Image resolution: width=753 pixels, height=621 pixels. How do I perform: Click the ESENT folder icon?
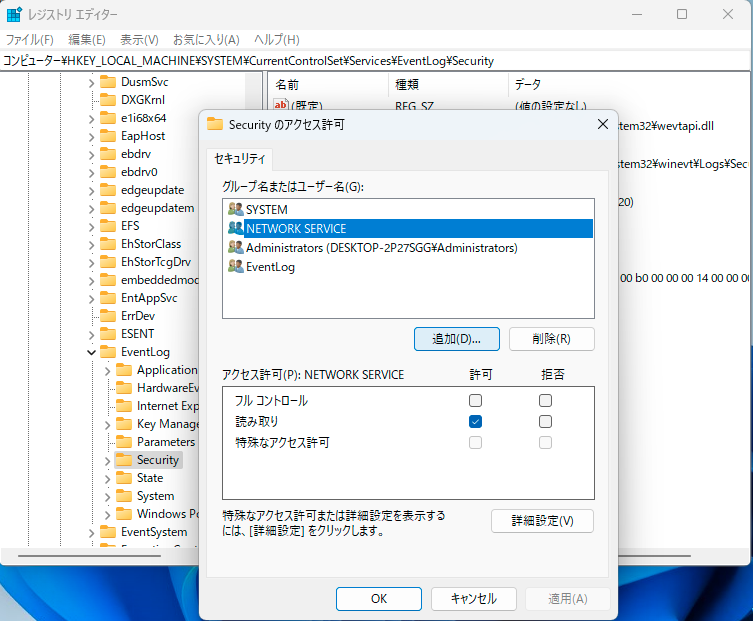pos(108,334)
